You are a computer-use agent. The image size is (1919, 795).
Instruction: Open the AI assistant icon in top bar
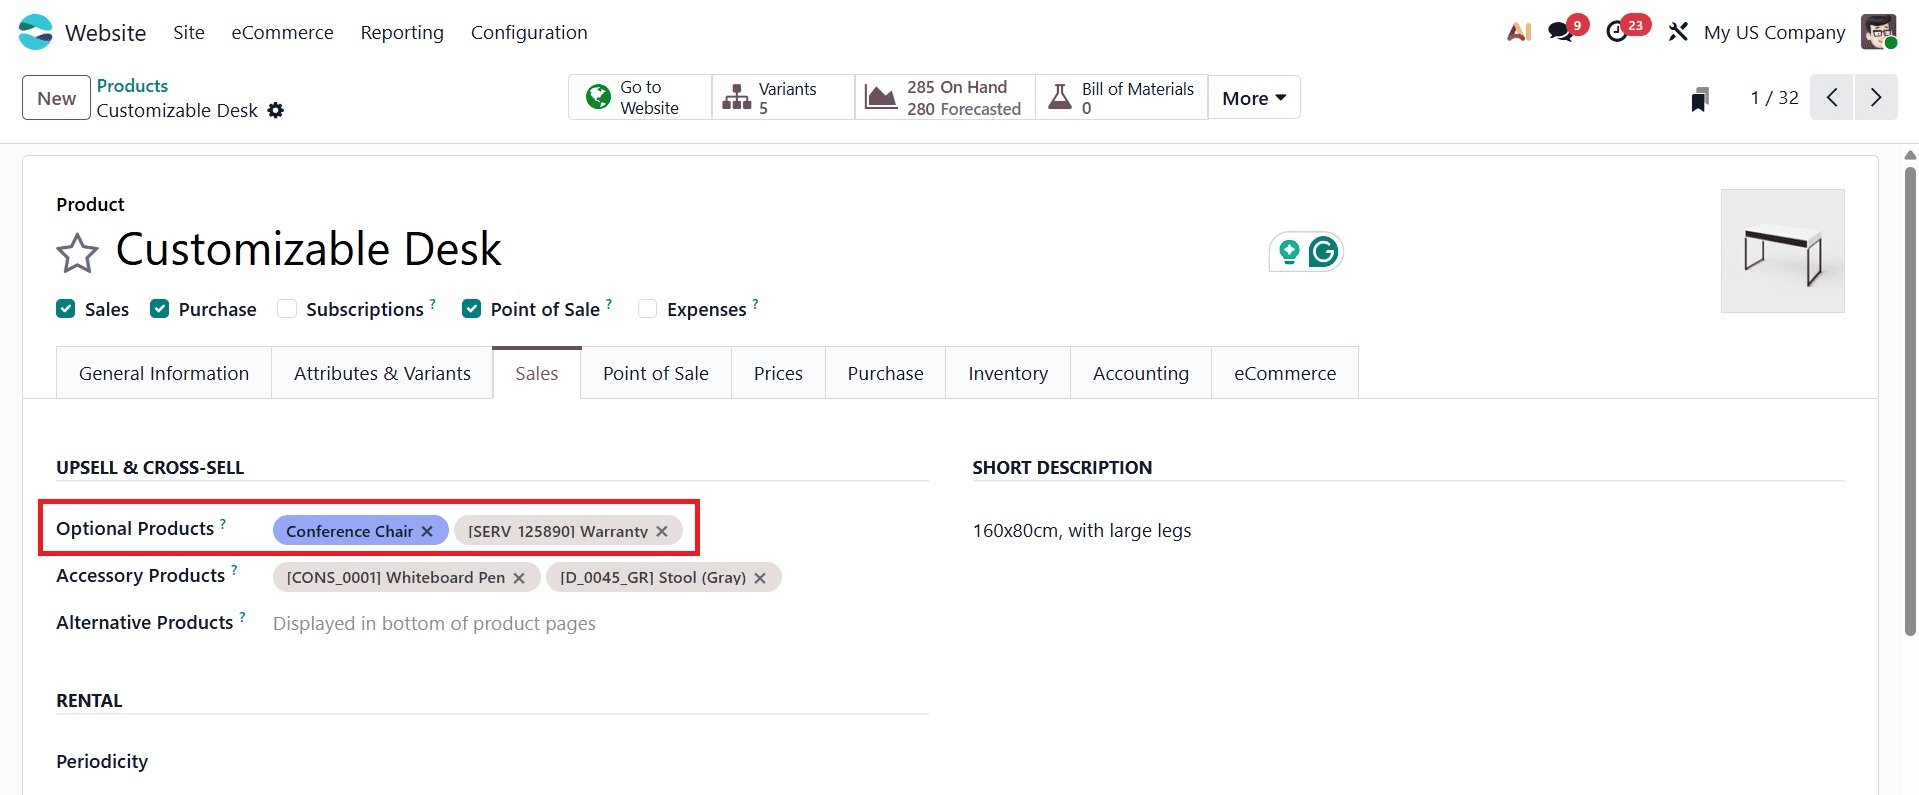point(1519,32)
